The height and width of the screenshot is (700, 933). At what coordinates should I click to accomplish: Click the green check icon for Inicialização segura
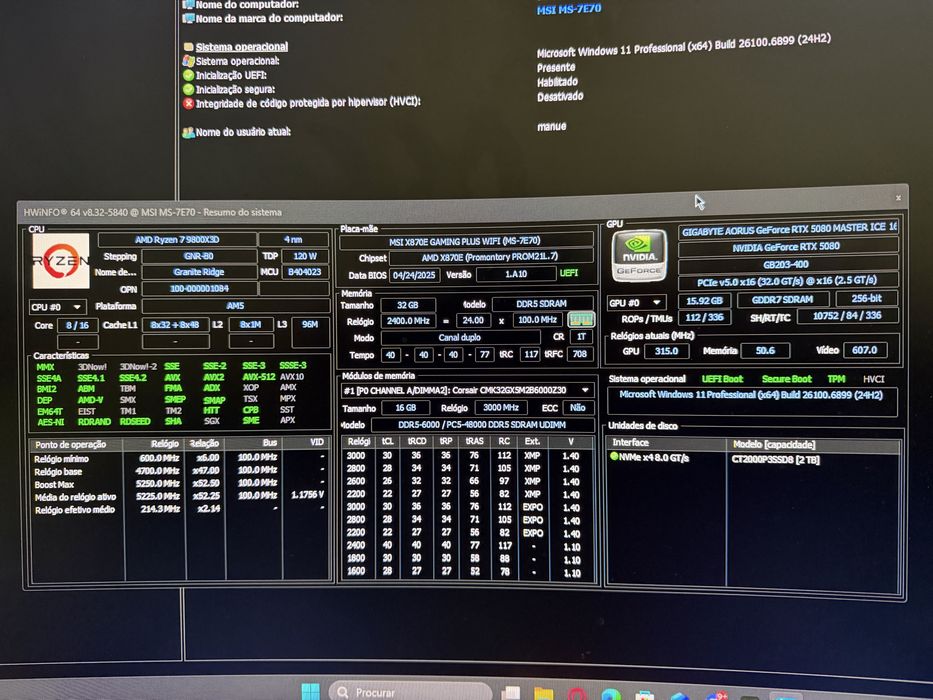pyautogui.click(x=189, y=90)
